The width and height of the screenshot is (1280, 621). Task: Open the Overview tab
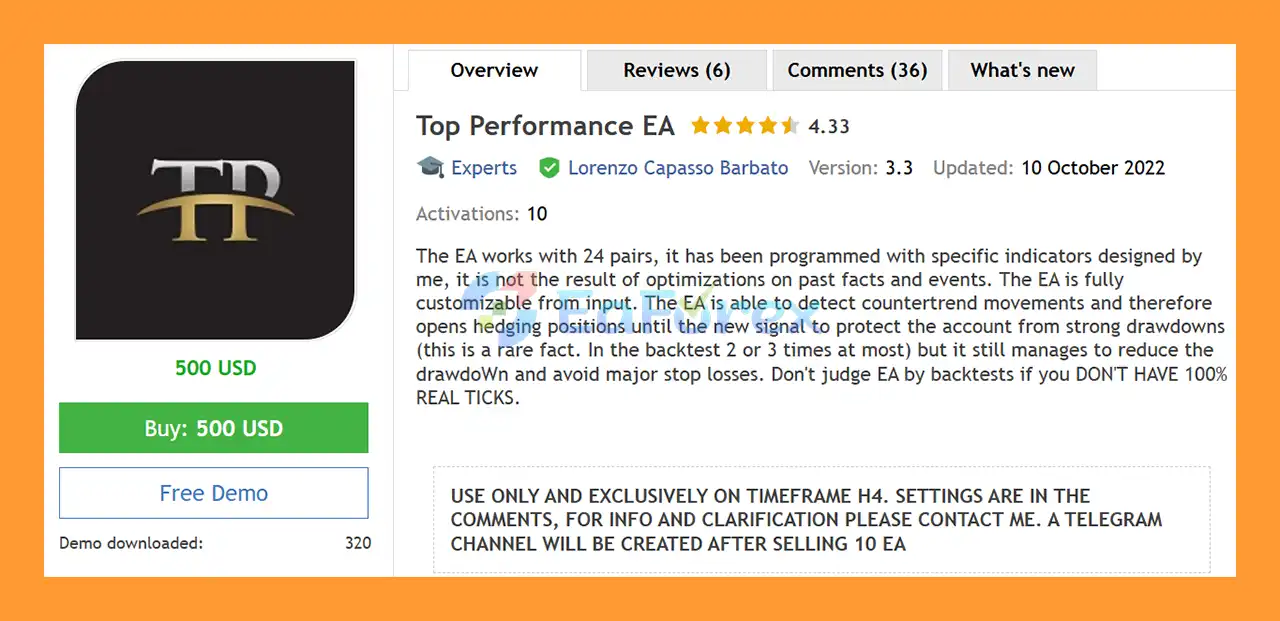[x=494, y=70]
